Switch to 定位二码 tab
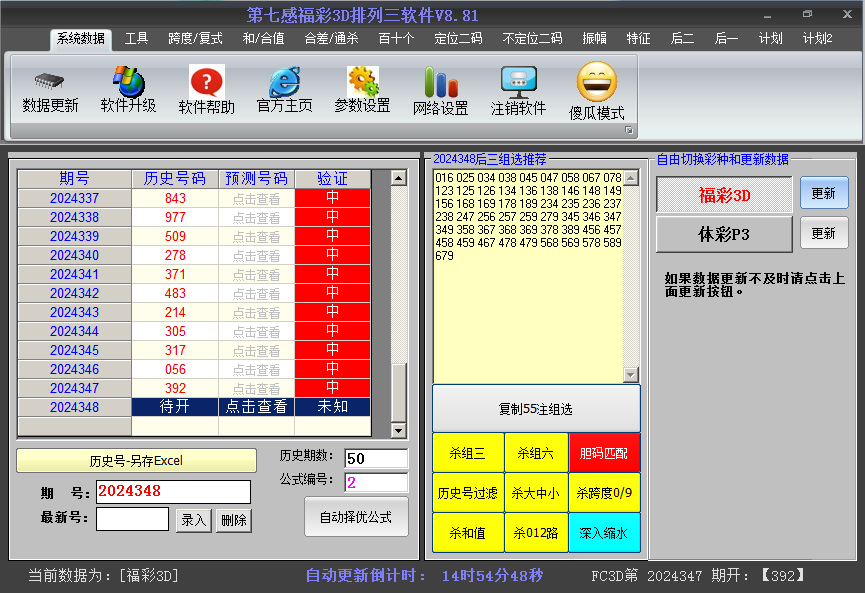The width and height of the screenshot is (865, 593). (x=458, y=39)
